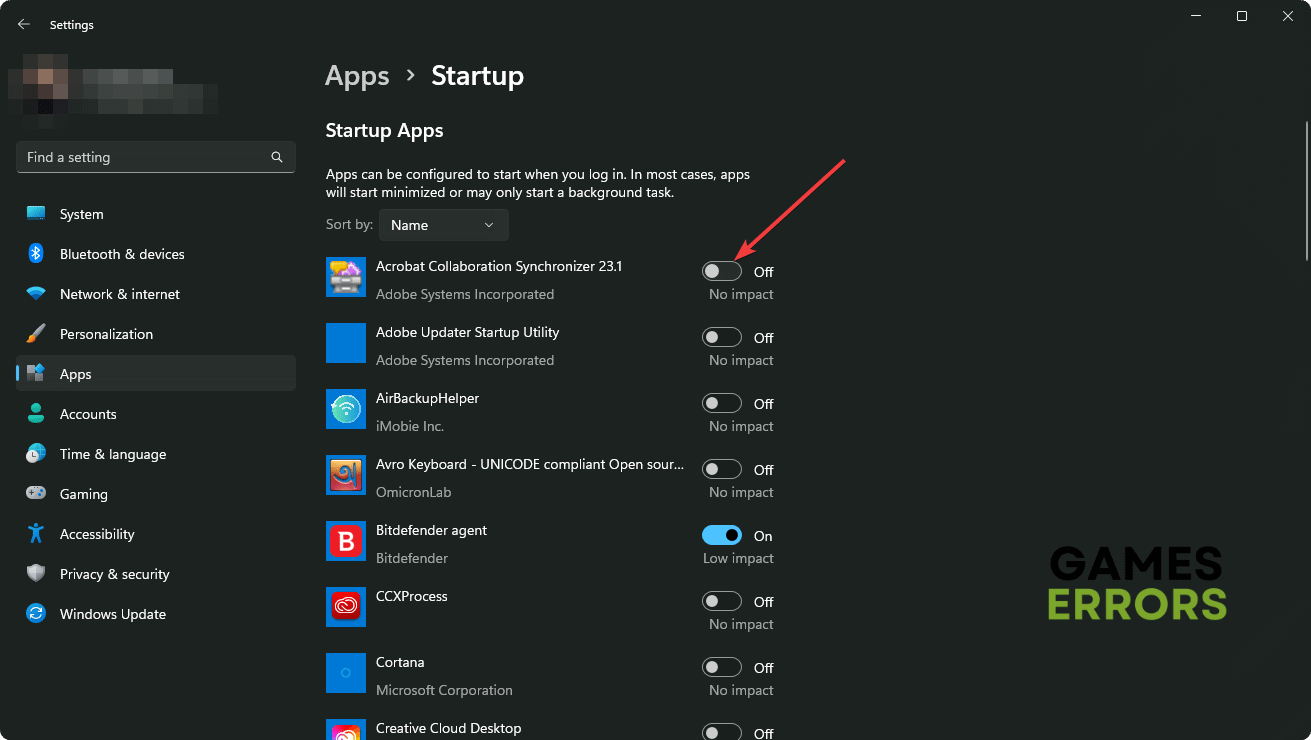This screenshot has width=1311, height=740.
Task: Open Windows Update in the sidebar
Action: [112, 614]
